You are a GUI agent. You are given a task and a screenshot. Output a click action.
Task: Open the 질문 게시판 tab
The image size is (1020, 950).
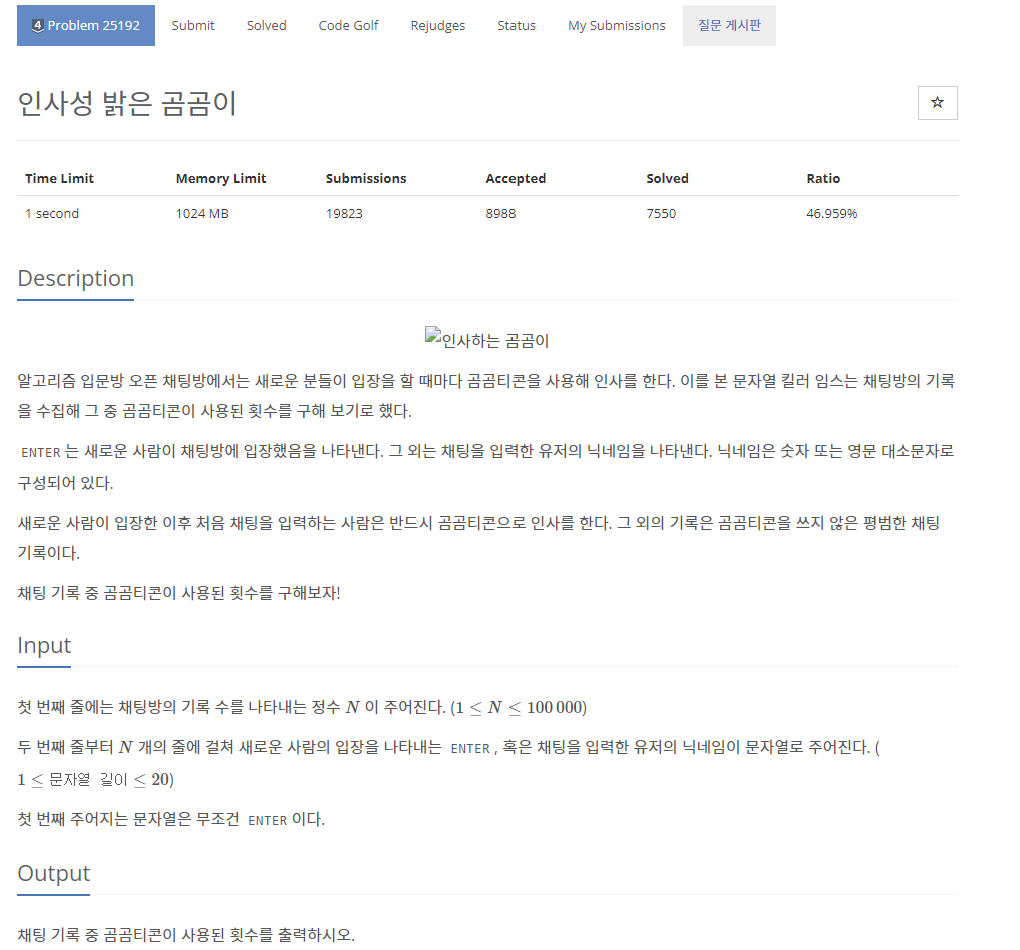click(729, 25)
